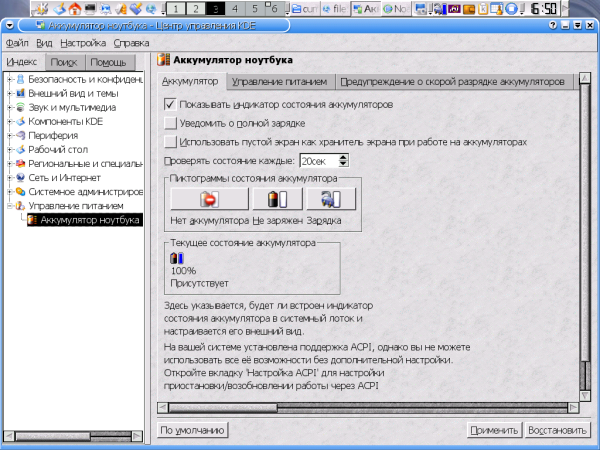Collapse Управление питанием tree node
This screenshot has height=450, width=600.
[x=10, y=206]
